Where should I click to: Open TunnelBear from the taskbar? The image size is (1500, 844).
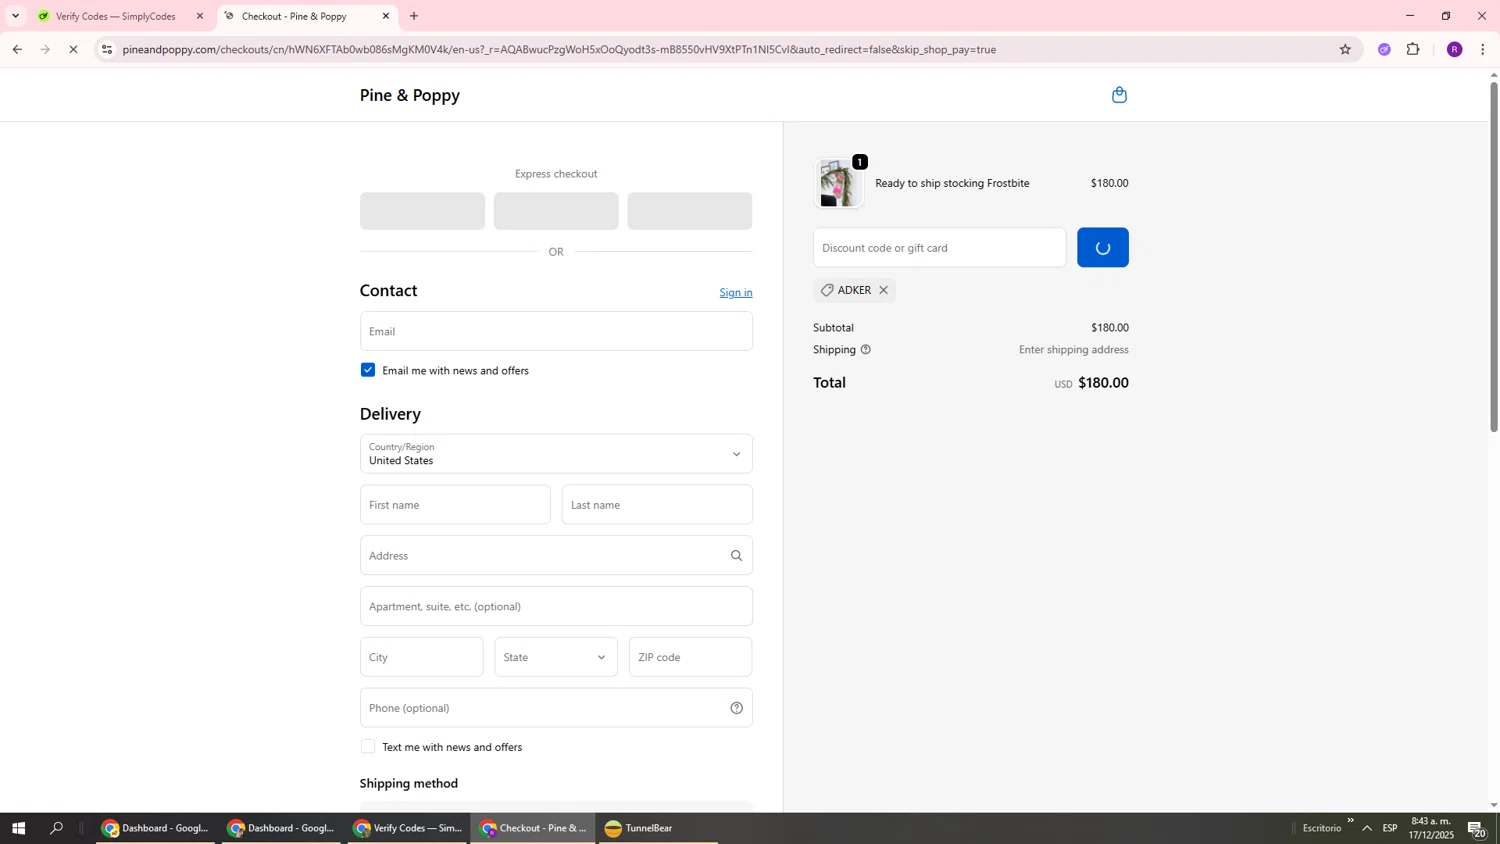click(658, 828)
